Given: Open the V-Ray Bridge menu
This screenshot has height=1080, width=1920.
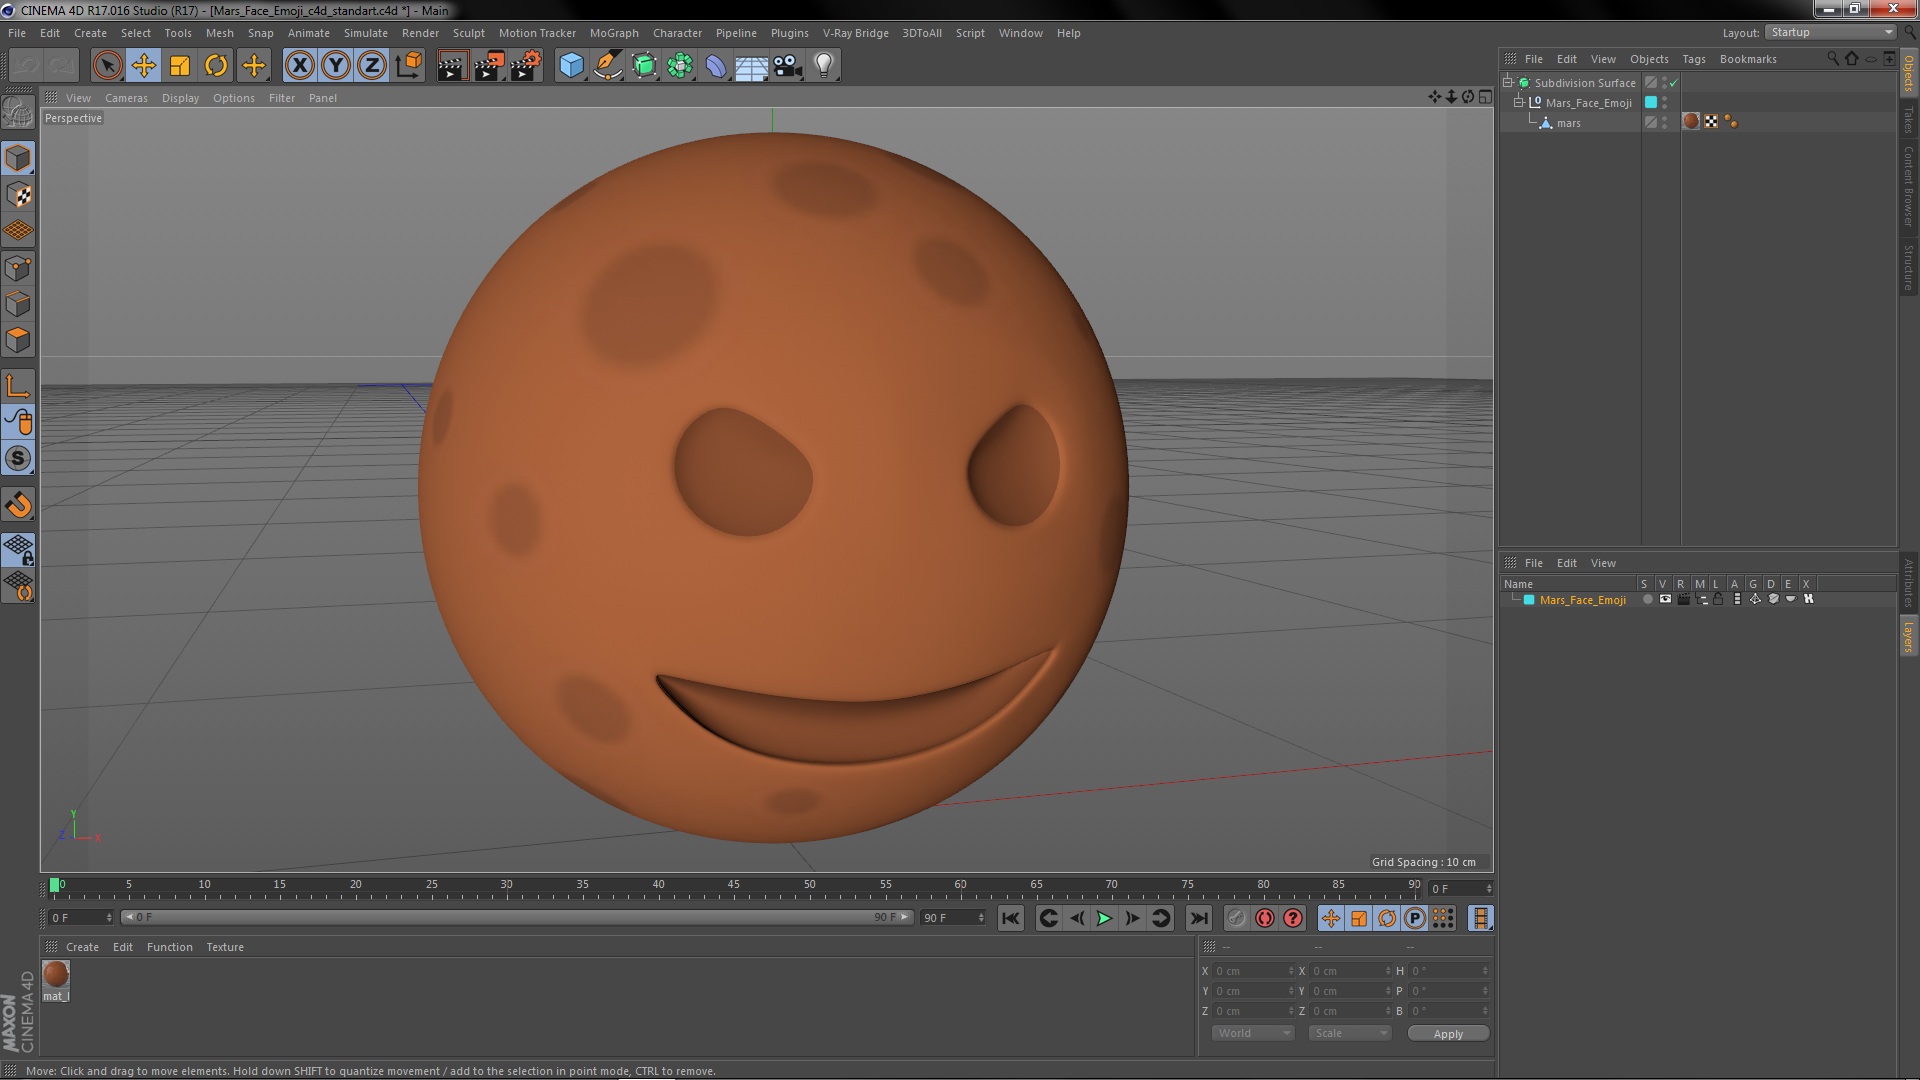Looking at the screenshot, I should [x=855, y=33].
